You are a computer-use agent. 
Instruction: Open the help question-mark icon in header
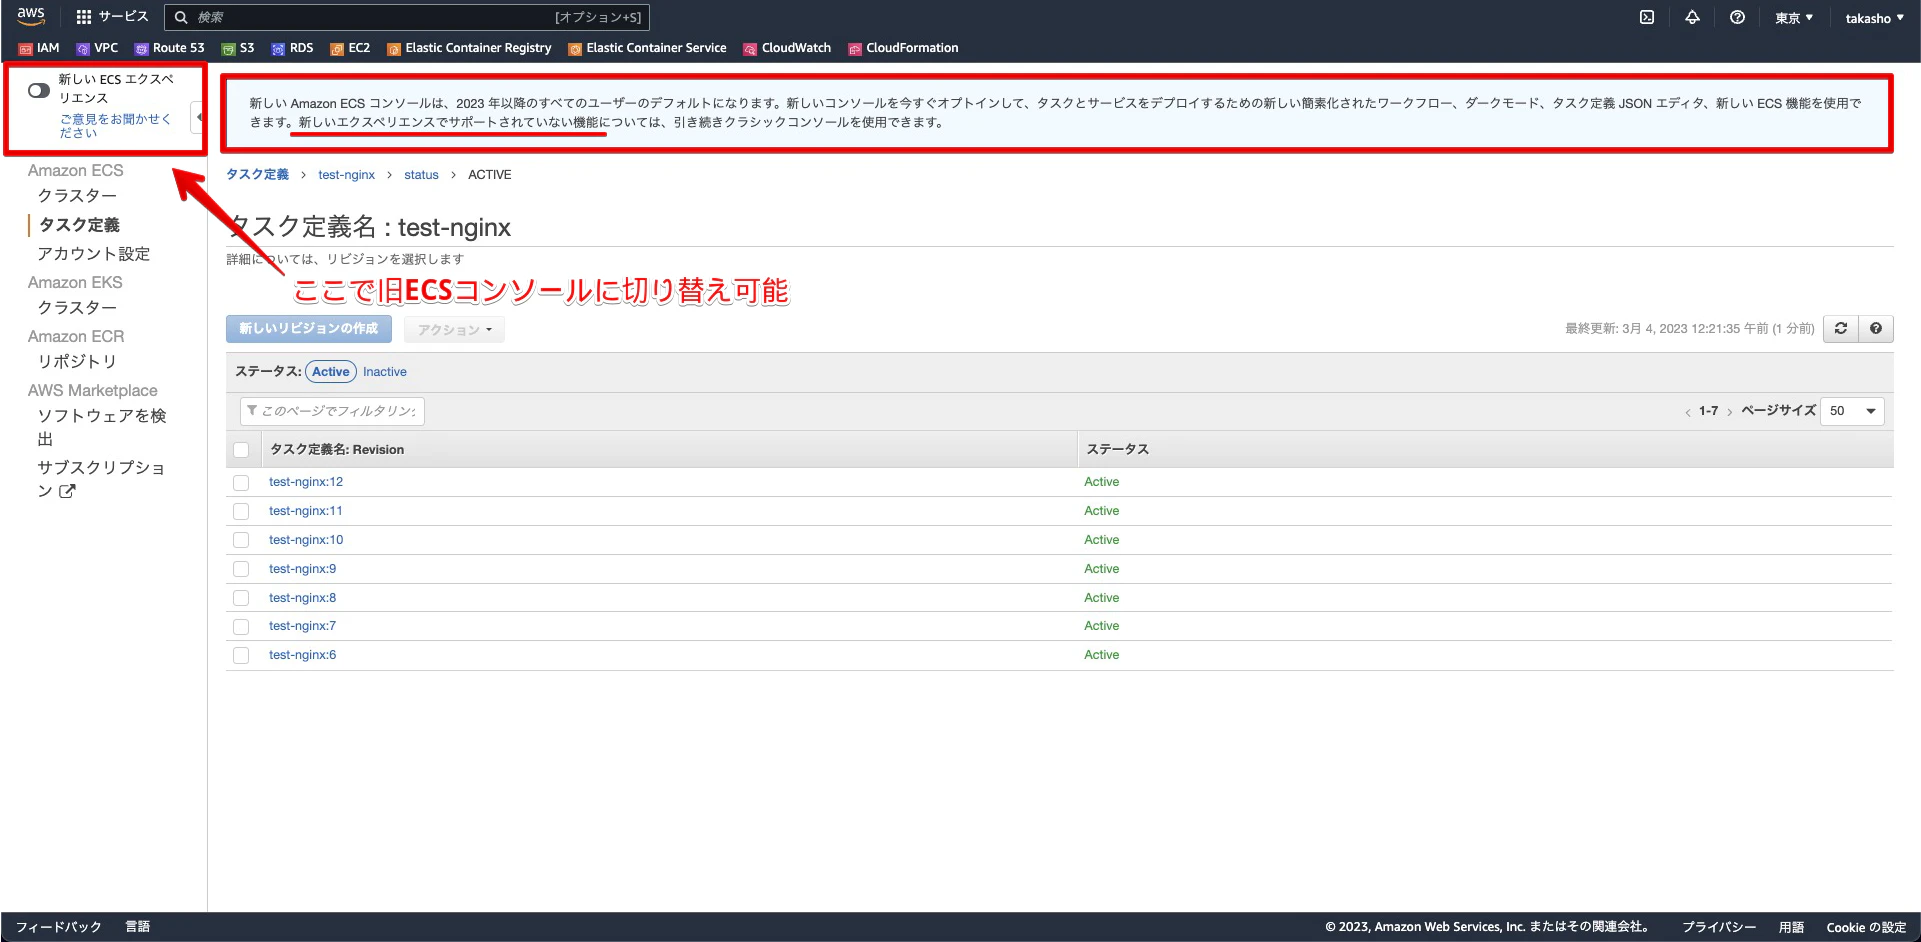(x=1737, y=17)
